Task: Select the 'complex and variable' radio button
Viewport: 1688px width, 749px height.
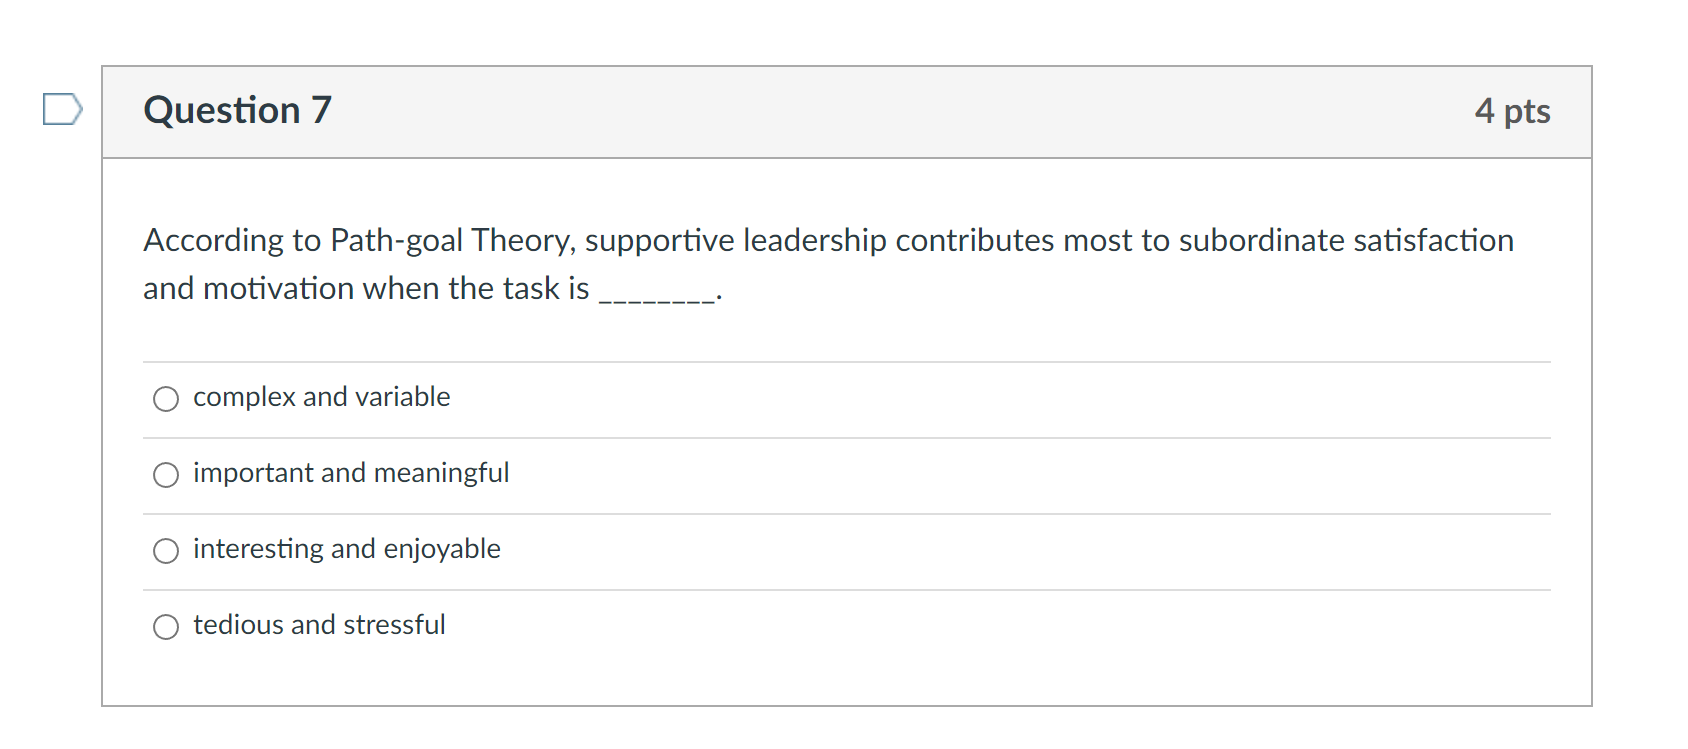Action: pyautogui.click(x=166, y=398)
